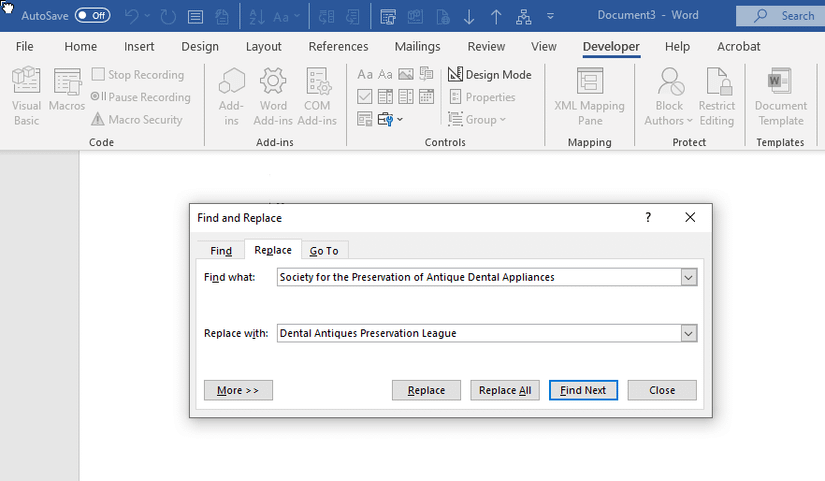Open Document Template icon

[x=780, y=97]
